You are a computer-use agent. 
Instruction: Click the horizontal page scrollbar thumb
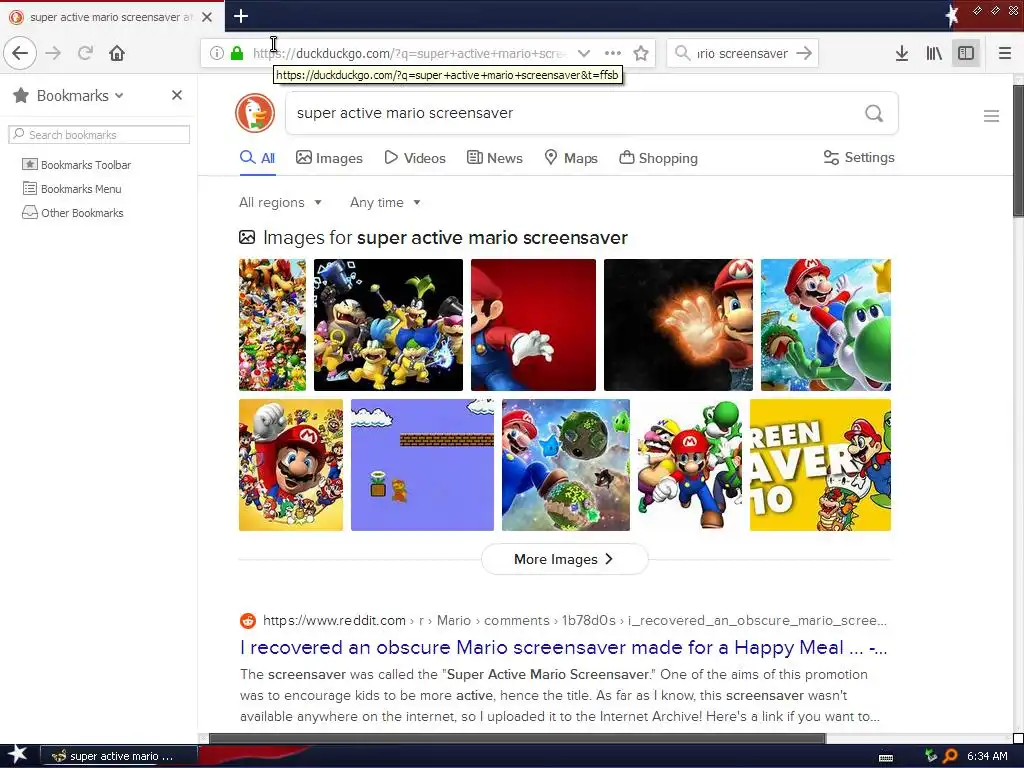(517, 739)
